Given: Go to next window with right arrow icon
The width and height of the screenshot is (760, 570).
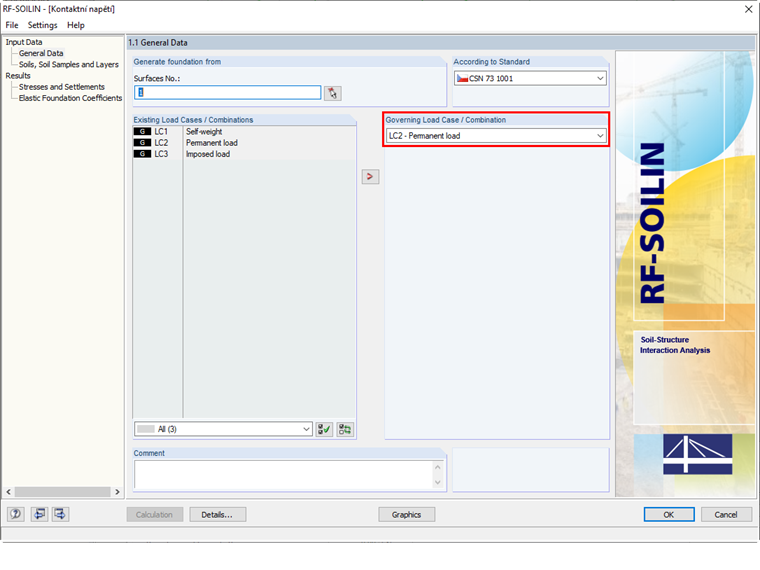Looking at the screenshot, I should tap(60, 514).
